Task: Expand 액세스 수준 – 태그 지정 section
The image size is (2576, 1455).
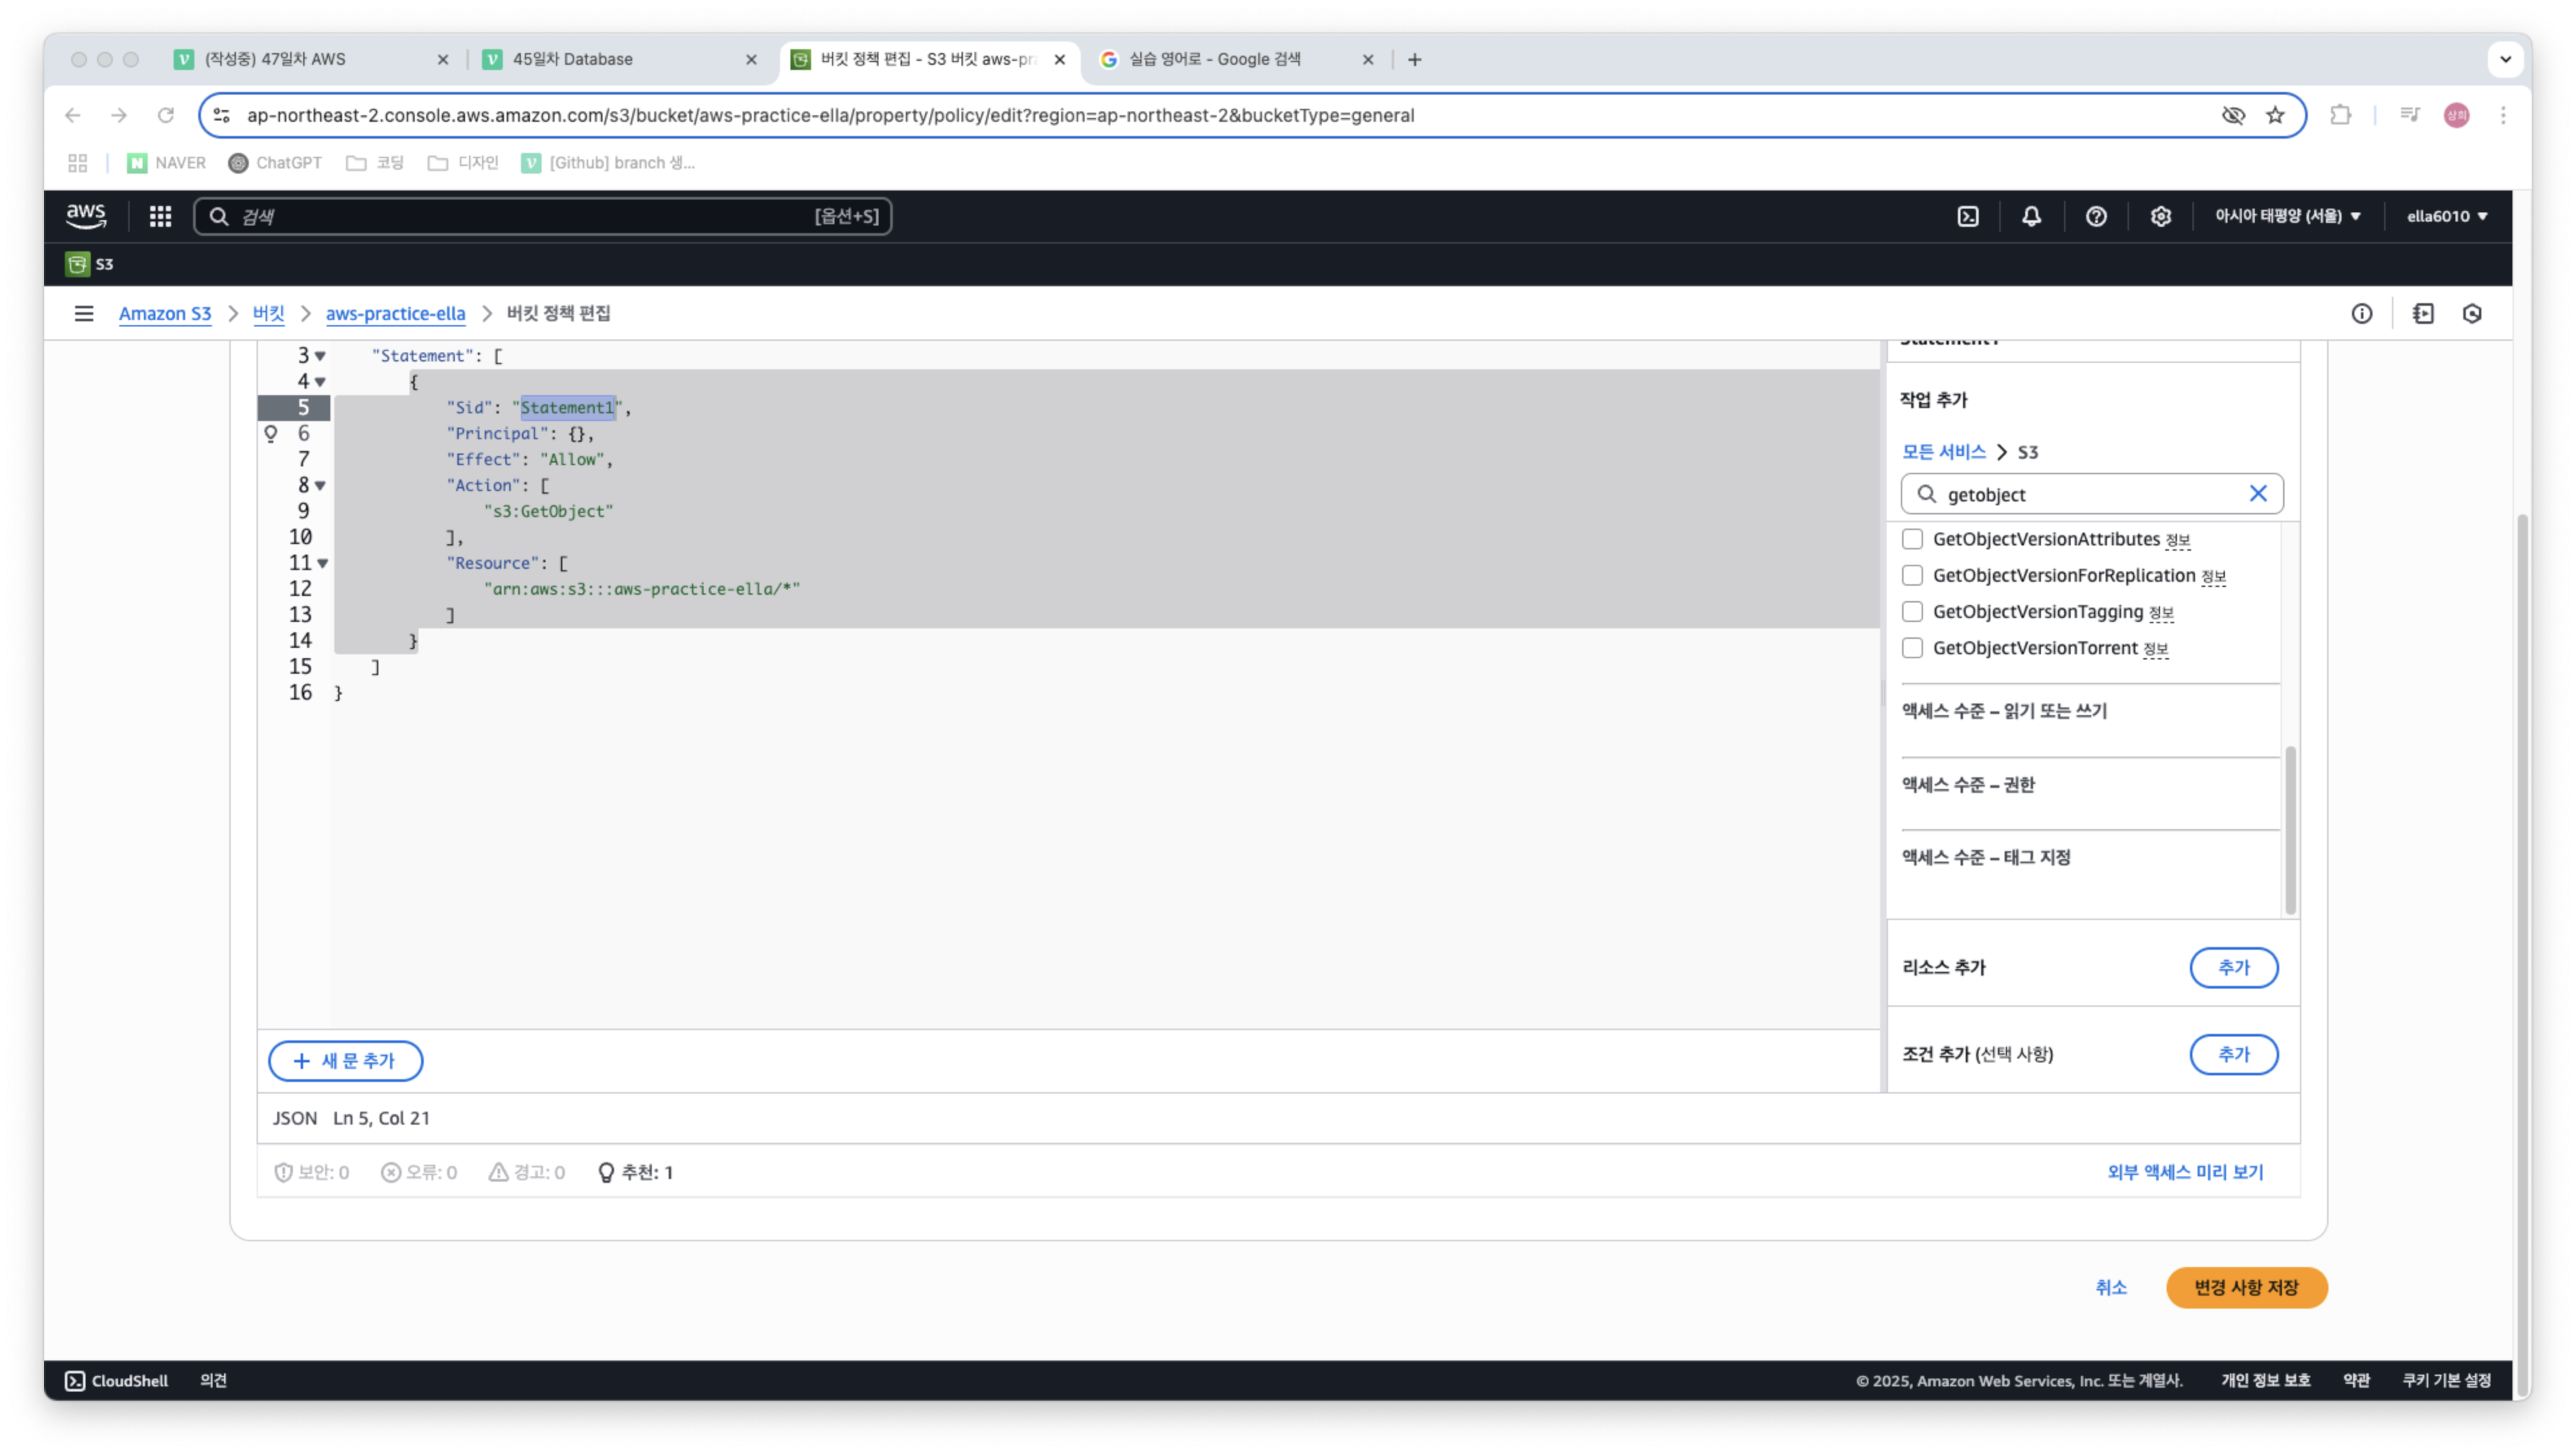Action: pyautogui.click(x=1985, y=857)
